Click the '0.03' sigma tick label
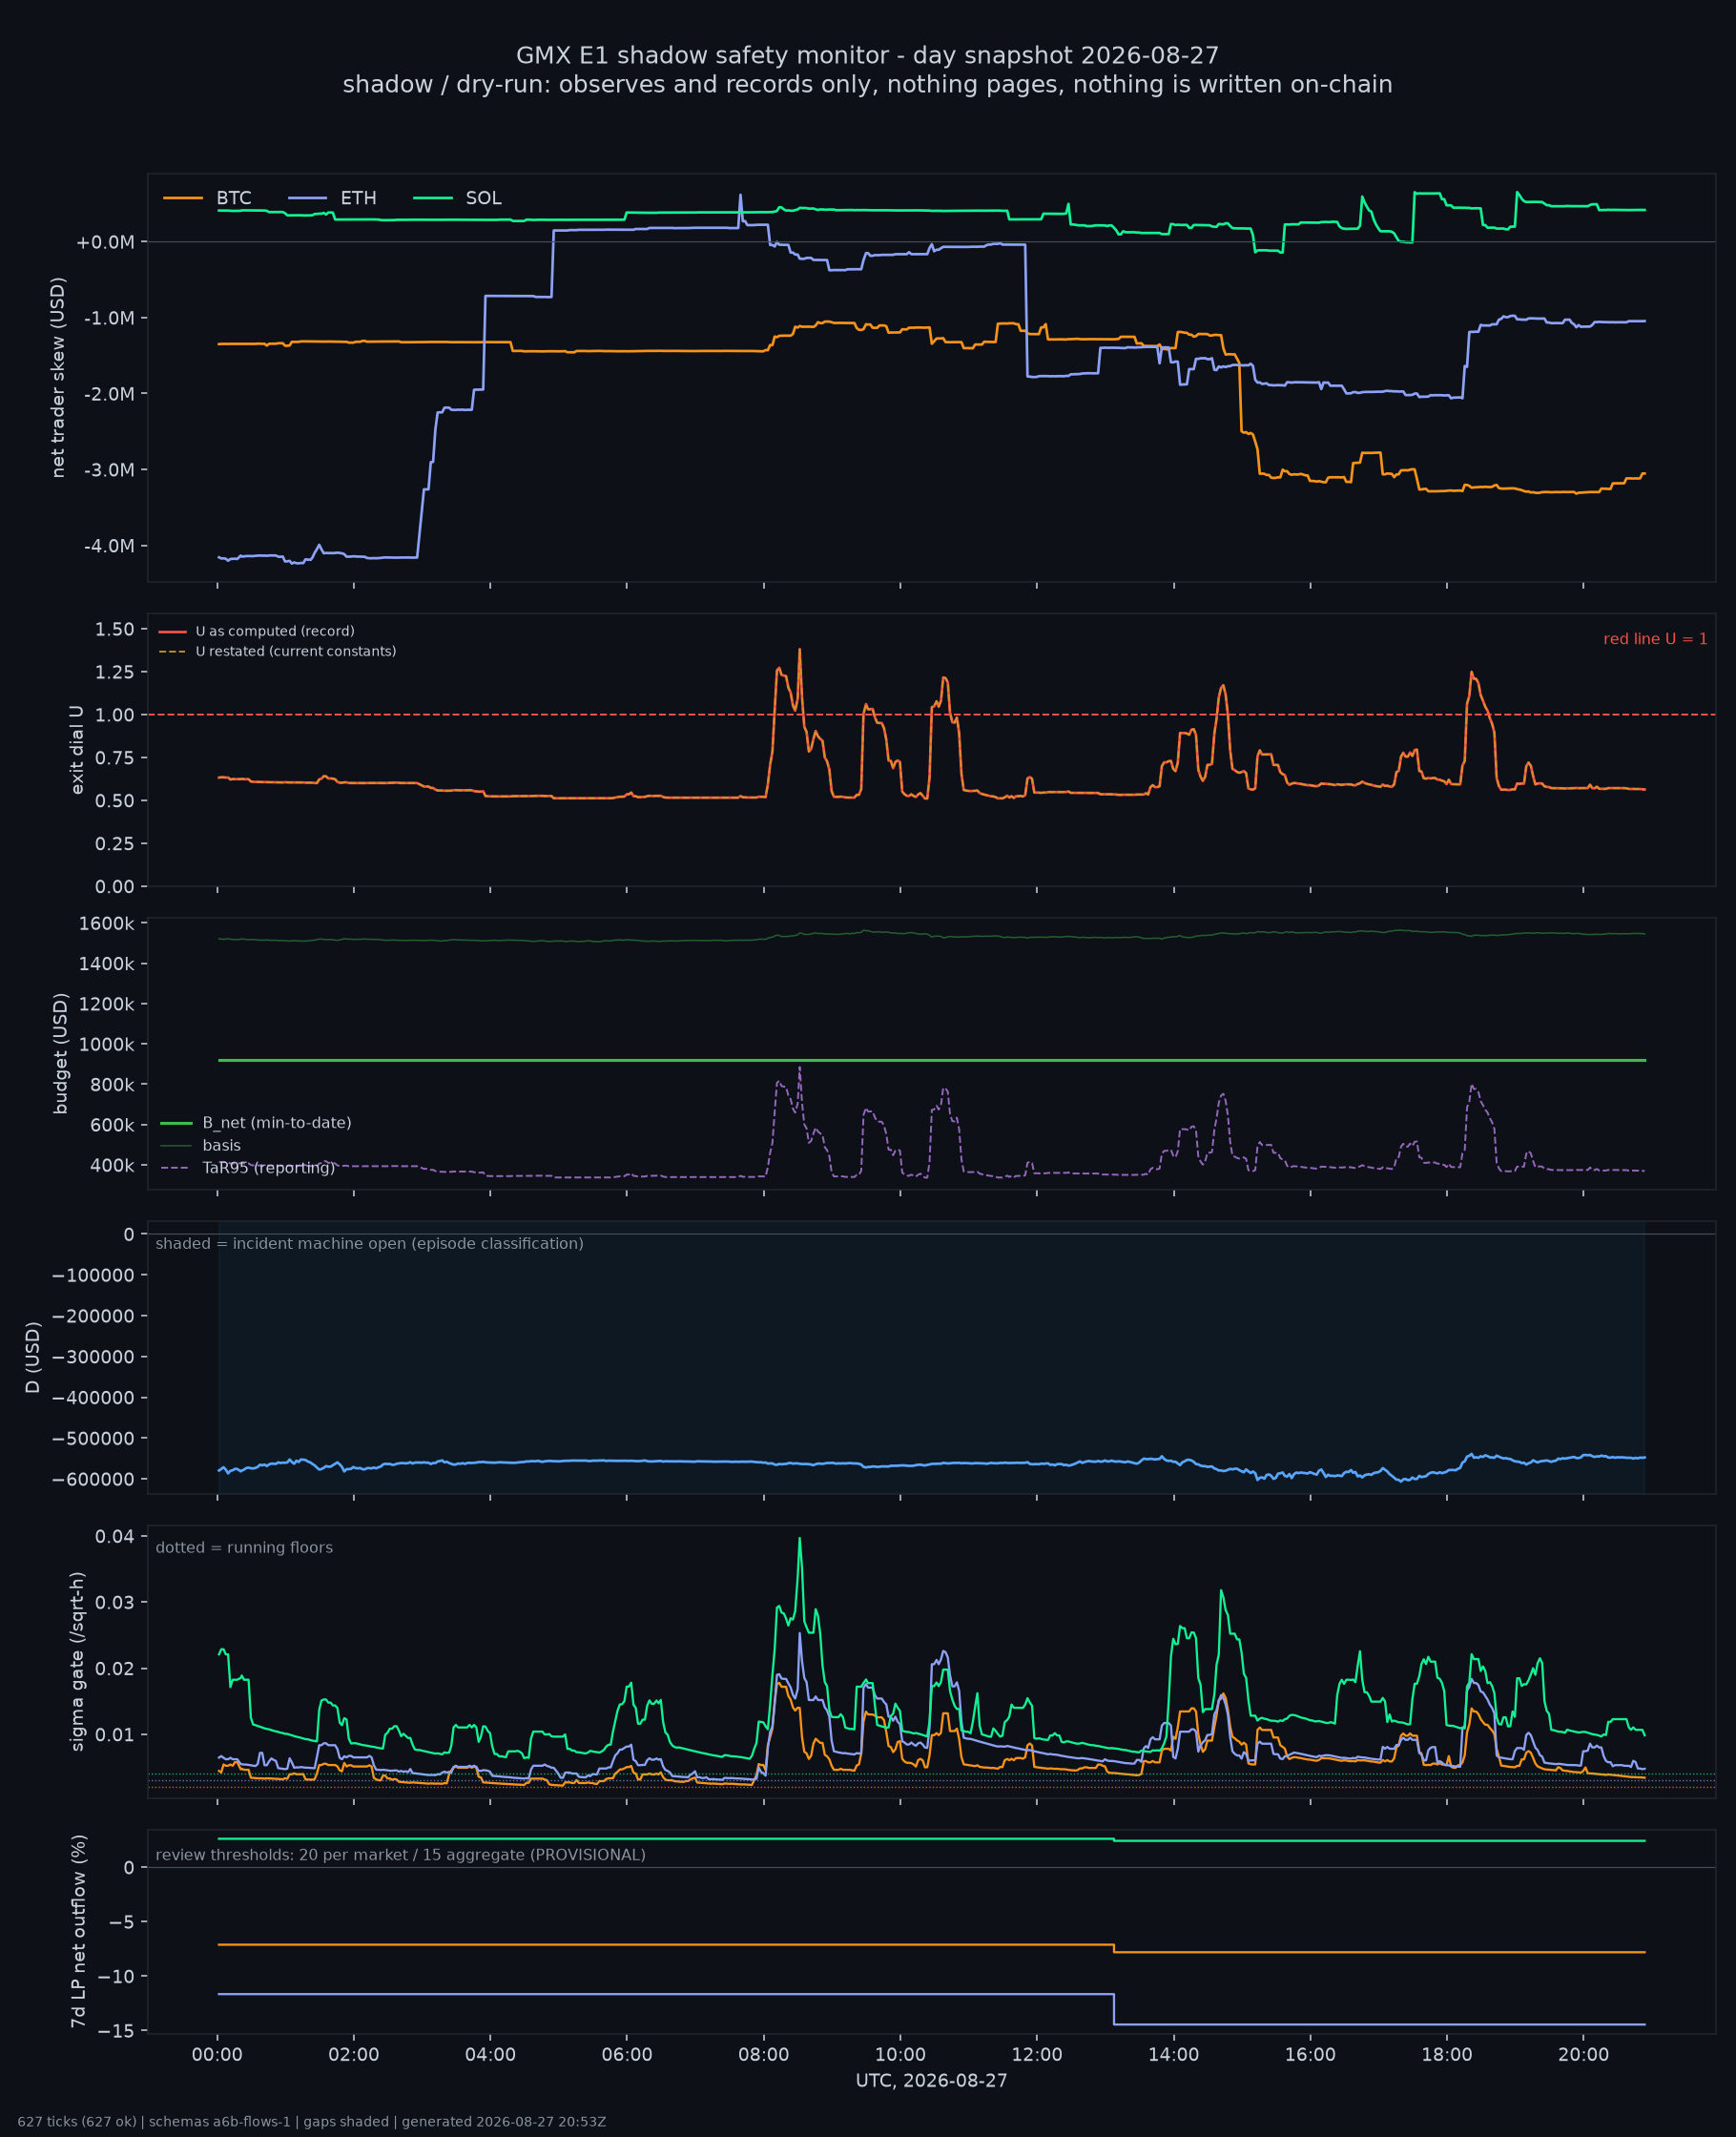 pyautogui.click(x=115, y=1602)
